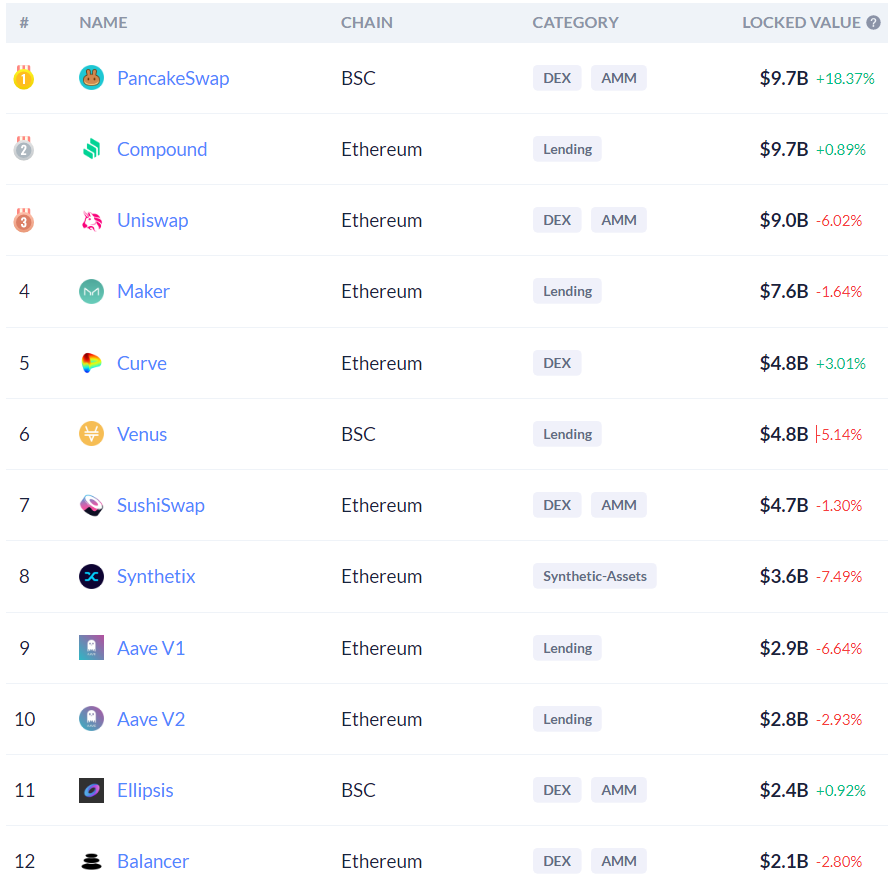Click the Compound logo icon
This screenshot has width=888, height=892.
coord(91,149)
